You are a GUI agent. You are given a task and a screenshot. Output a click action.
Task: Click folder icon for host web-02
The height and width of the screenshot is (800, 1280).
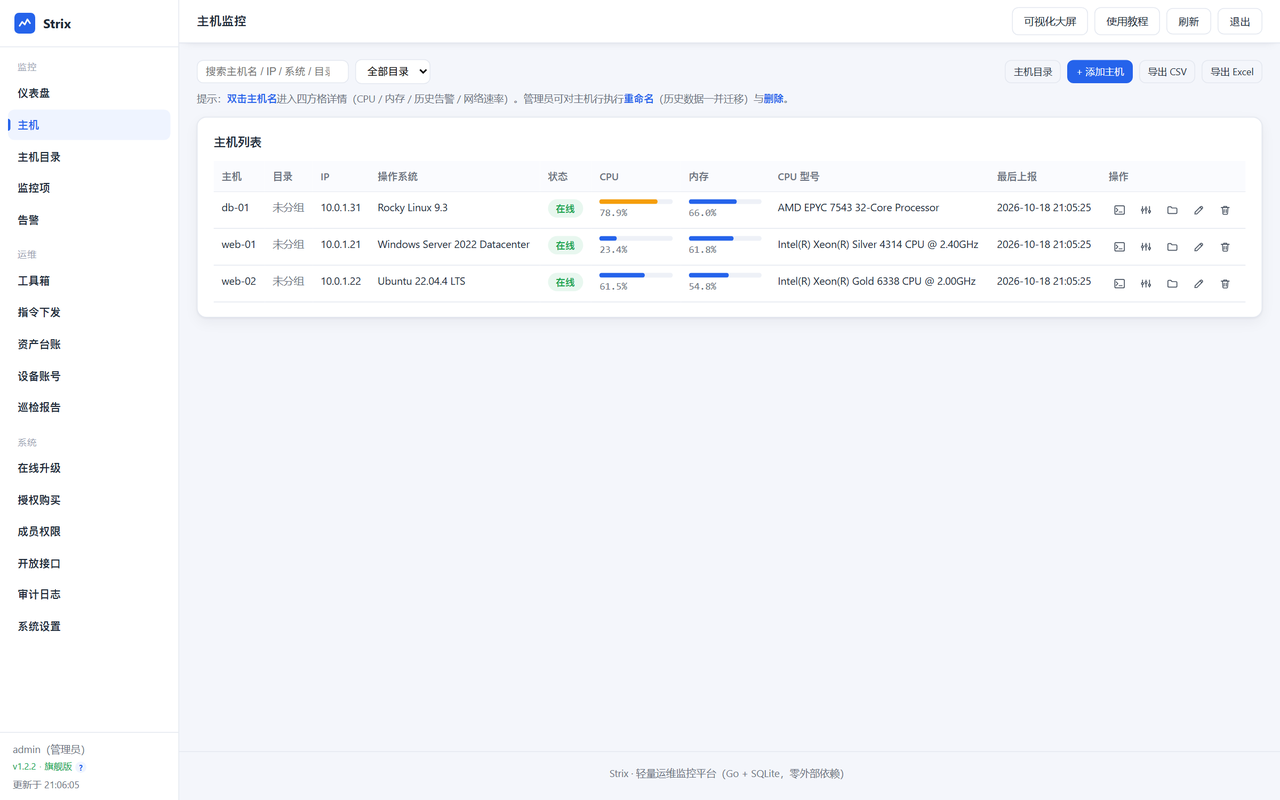pyautogui.click(x=1172, y=284)
